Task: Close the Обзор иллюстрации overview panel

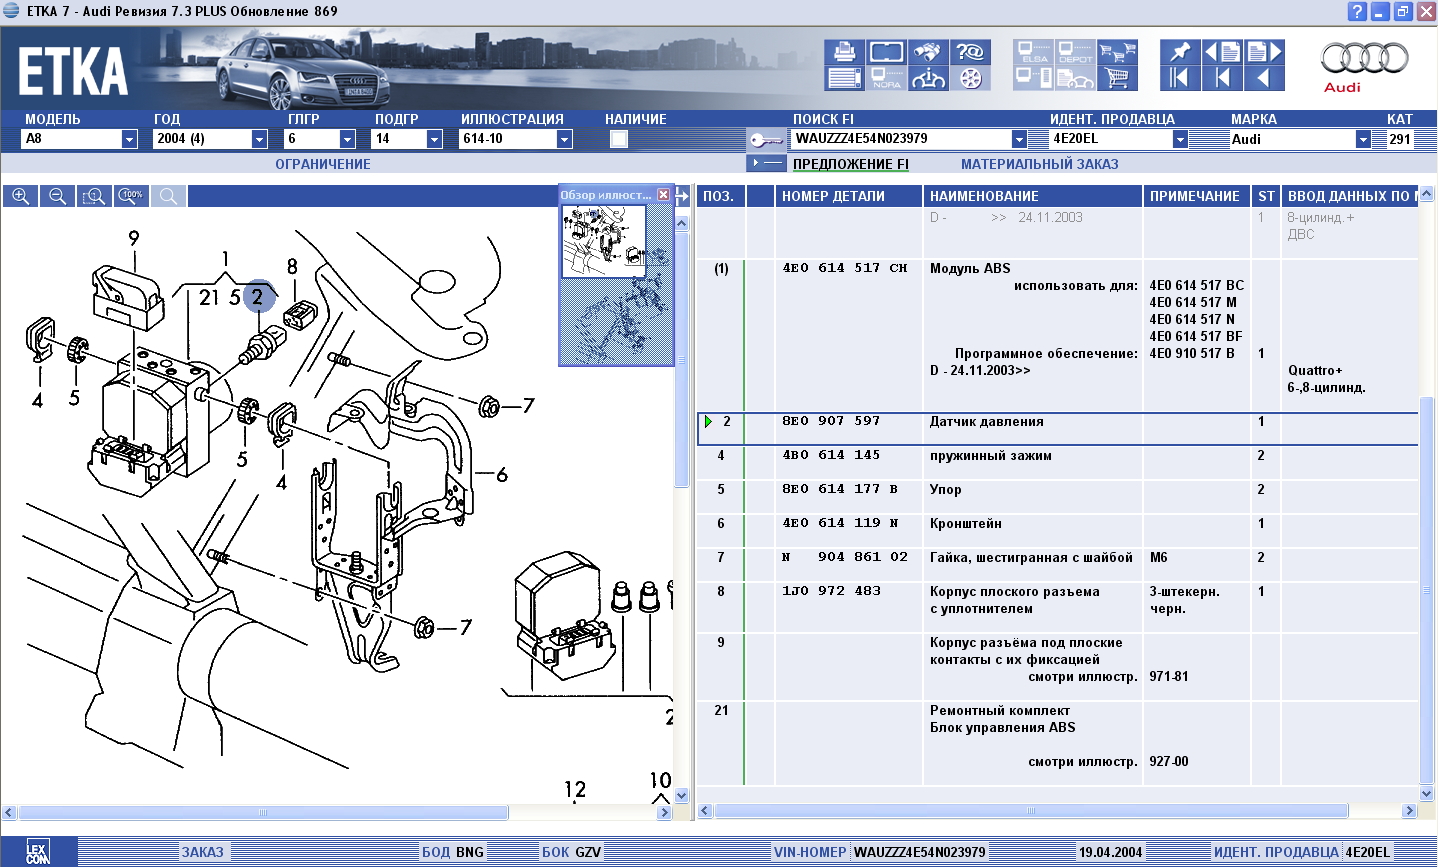Action: [663, 195]
